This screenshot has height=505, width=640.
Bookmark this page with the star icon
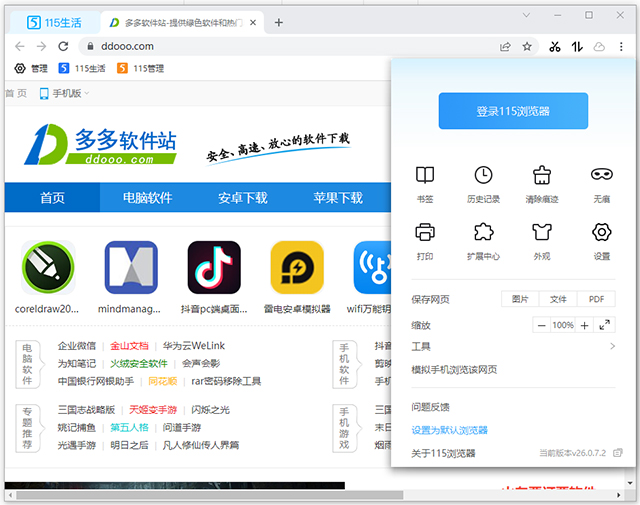pos(527,47)
